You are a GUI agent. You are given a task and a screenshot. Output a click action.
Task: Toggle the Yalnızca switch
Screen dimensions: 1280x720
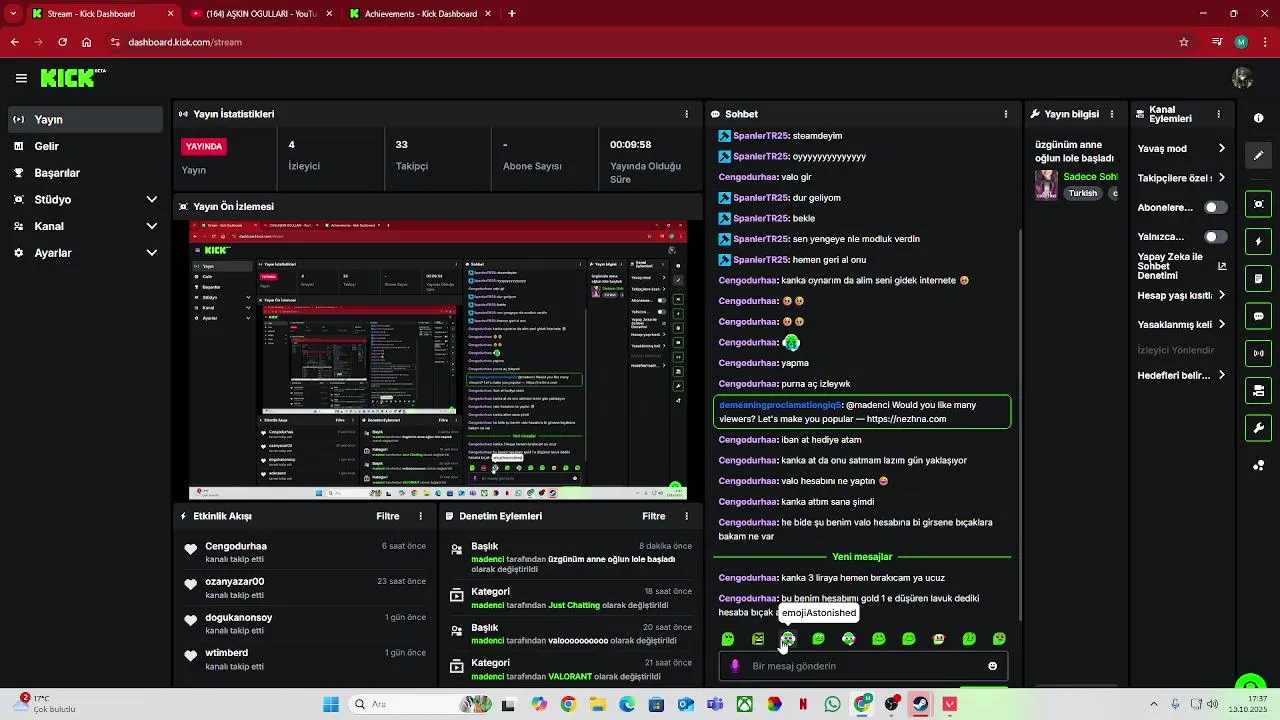coord(1215,237)
